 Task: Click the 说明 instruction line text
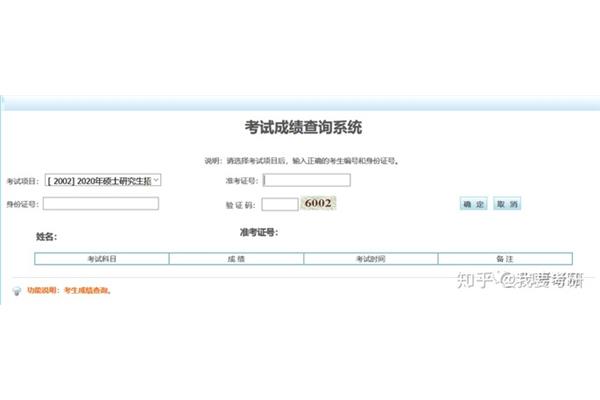coord(302,161)
